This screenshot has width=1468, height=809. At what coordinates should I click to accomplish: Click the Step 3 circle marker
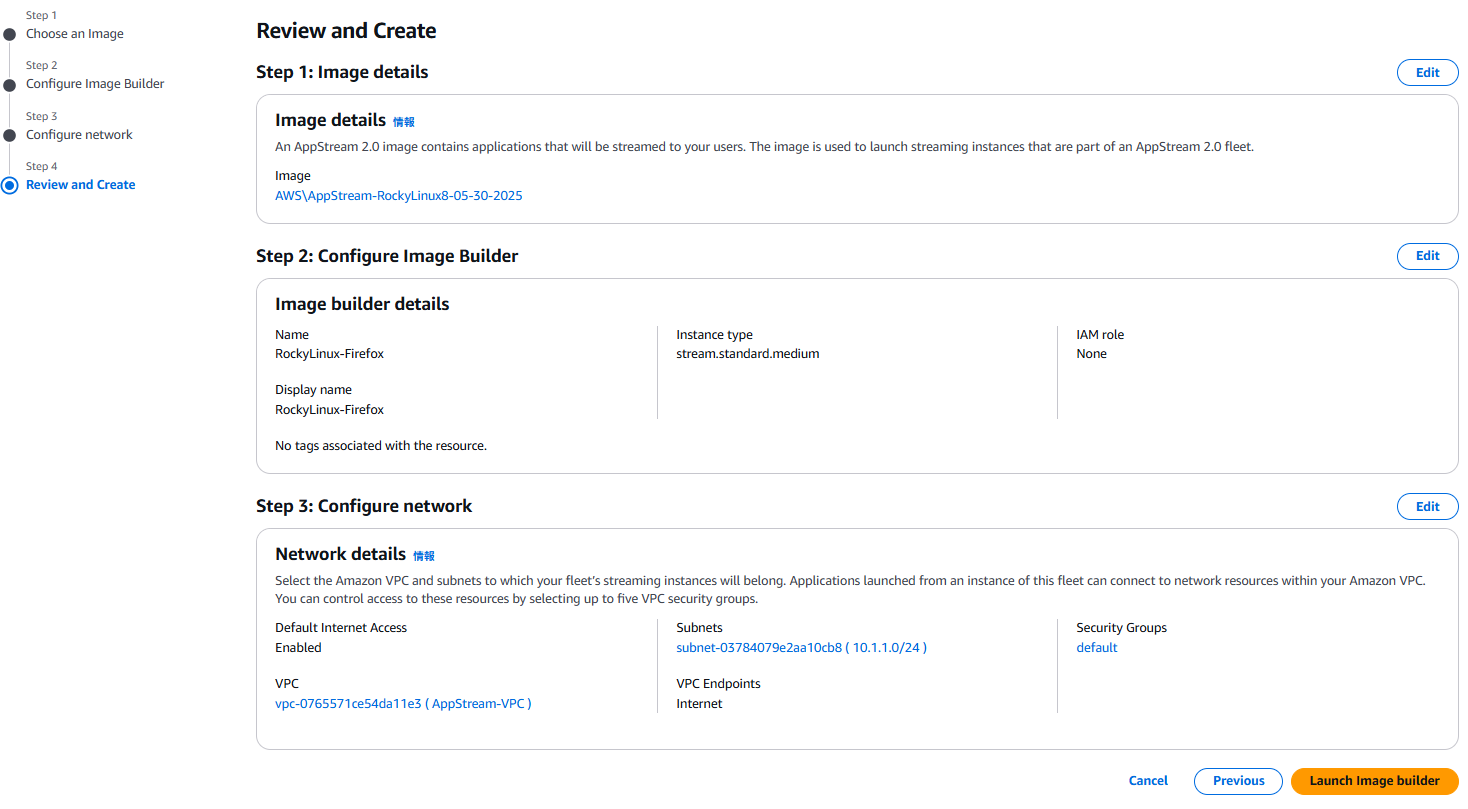[x=9, y=135]
